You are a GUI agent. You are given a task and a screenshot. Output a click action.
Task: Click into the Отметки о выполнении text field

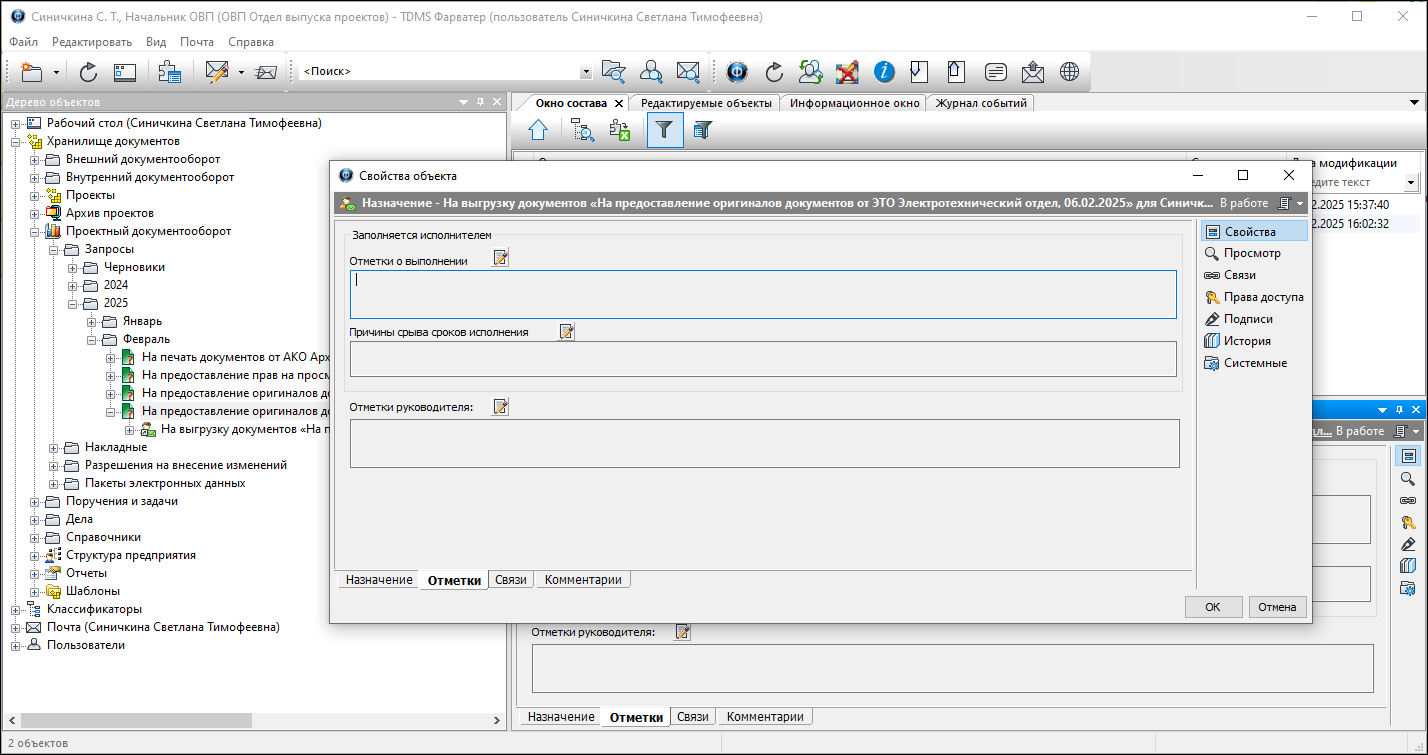(x=763, y=294)
